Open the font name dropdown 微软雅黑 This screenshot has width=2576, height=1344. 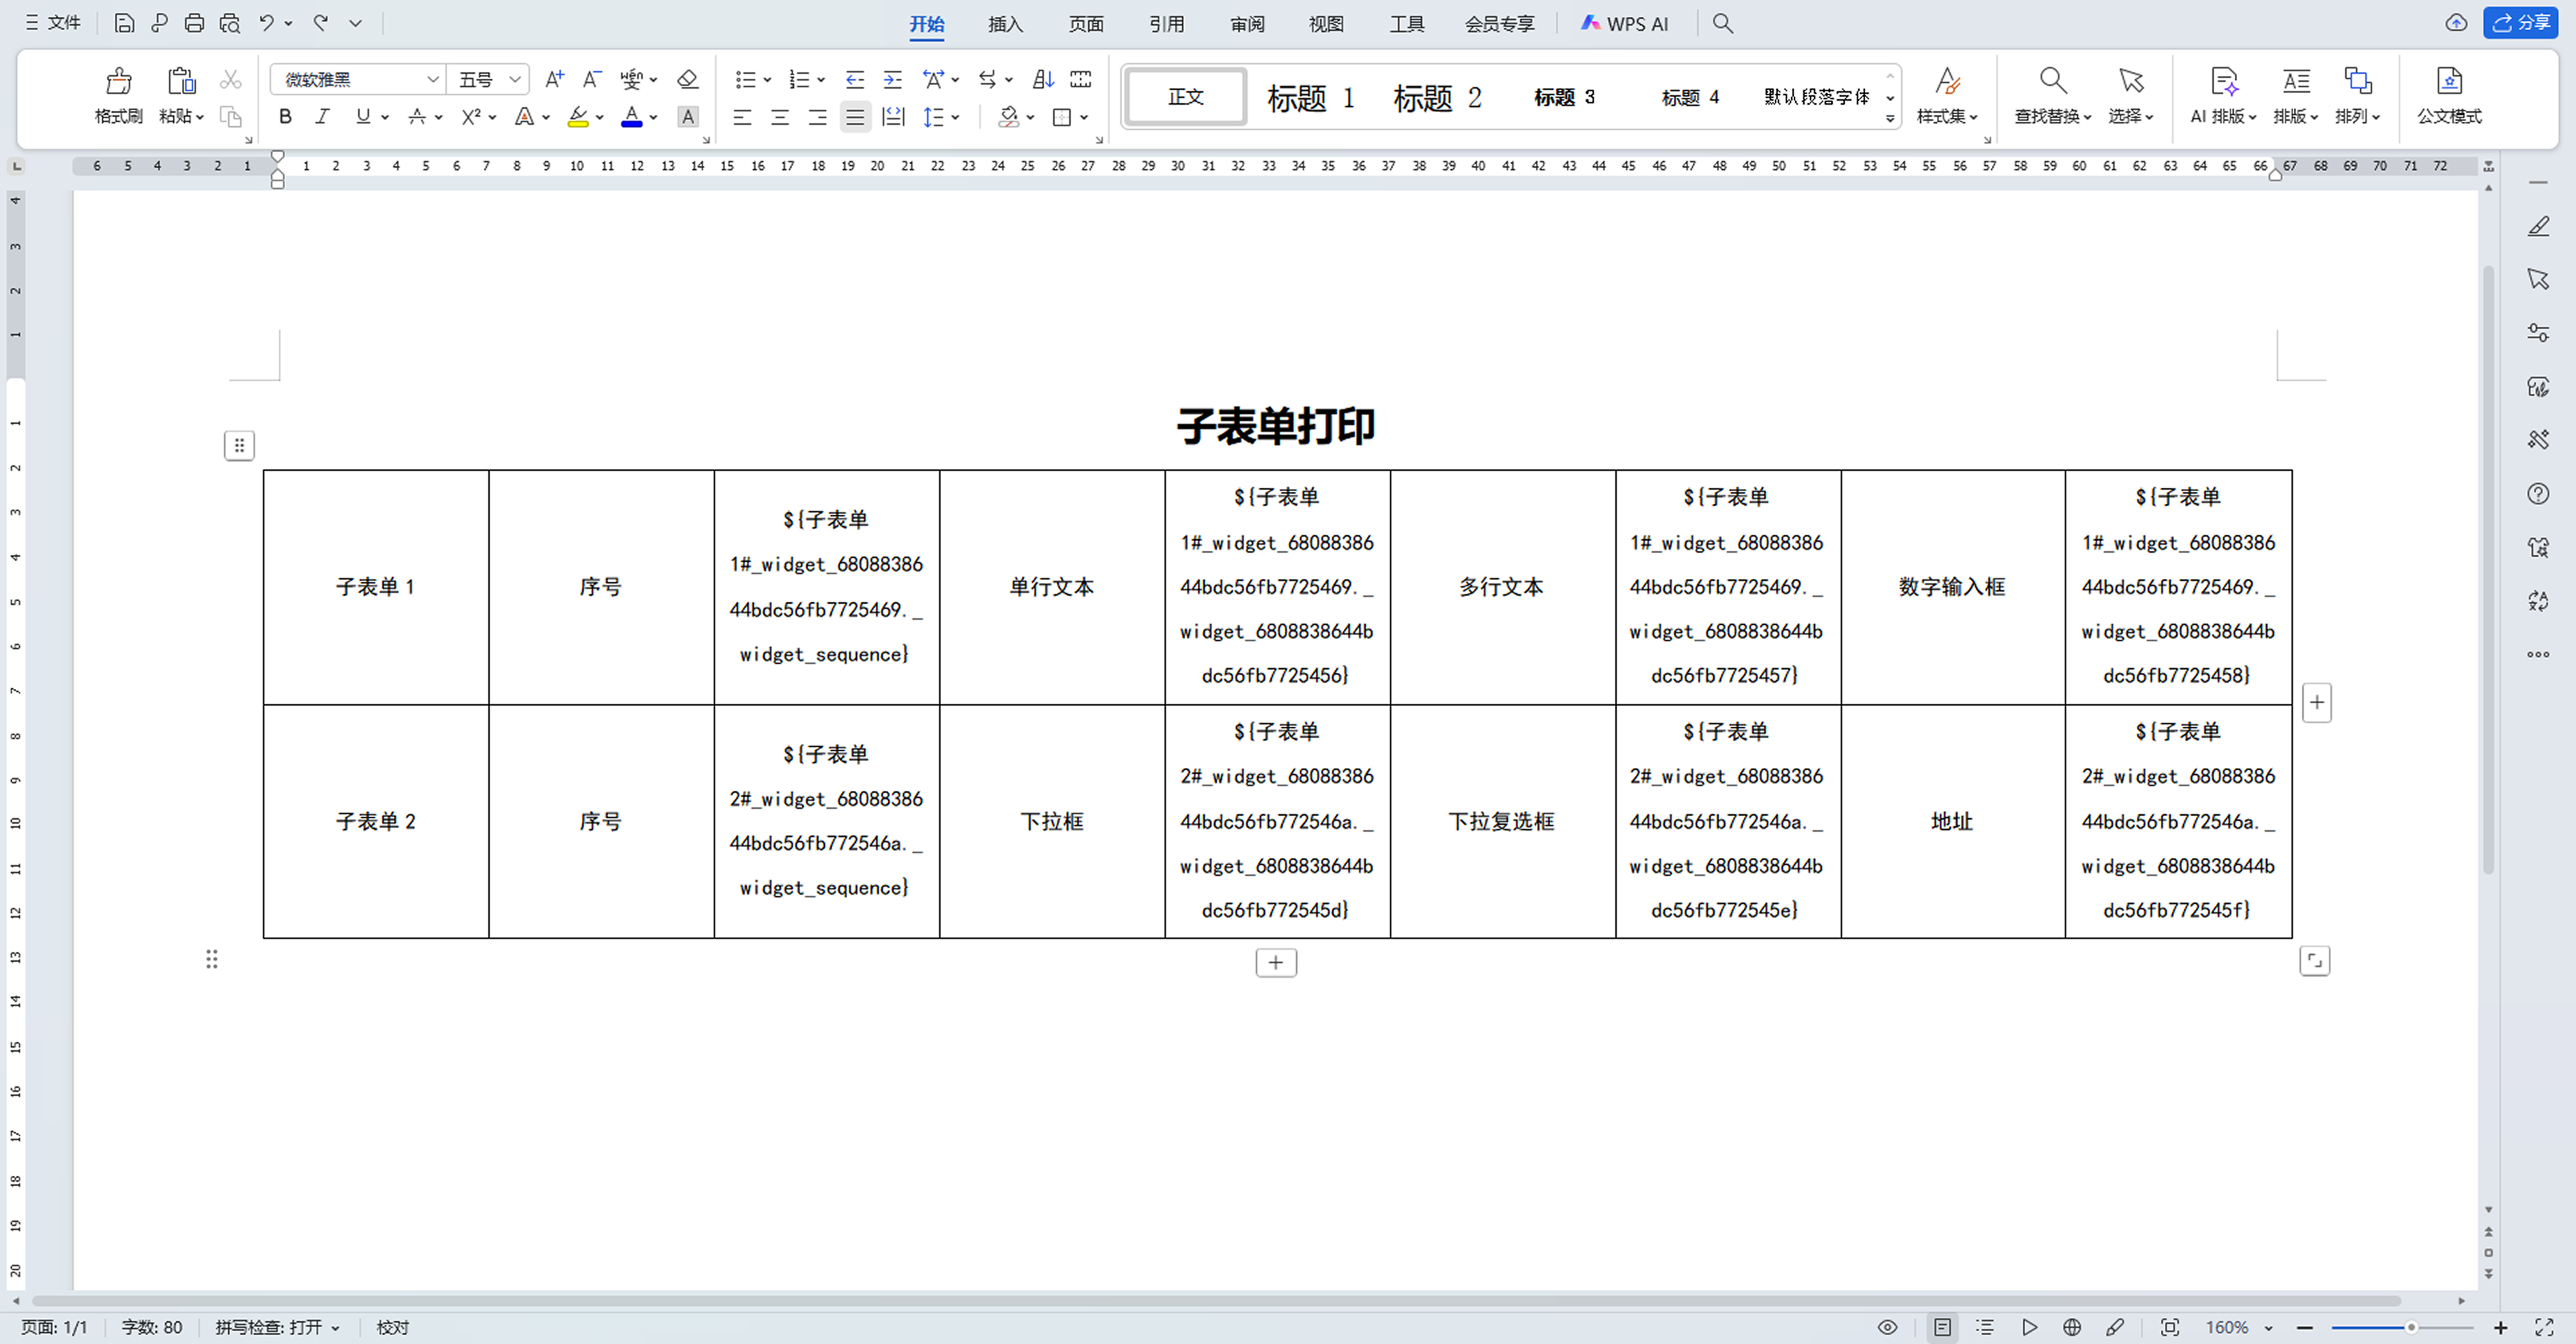click(x=433, y=79)
